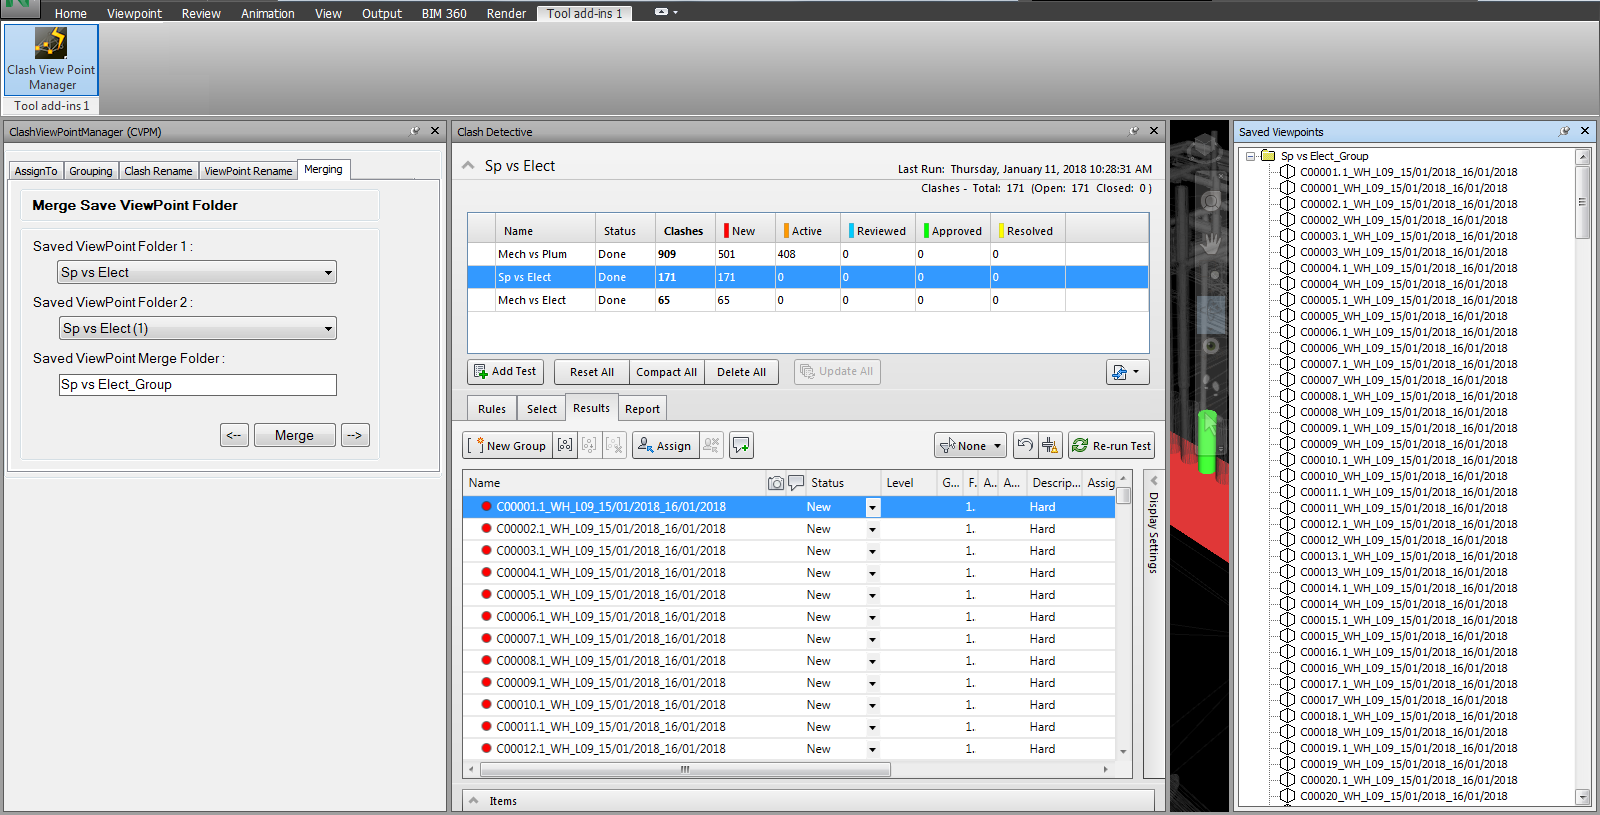The image size is (1600, 815).
Task: Expand the Items section
Action: (472, 801)
